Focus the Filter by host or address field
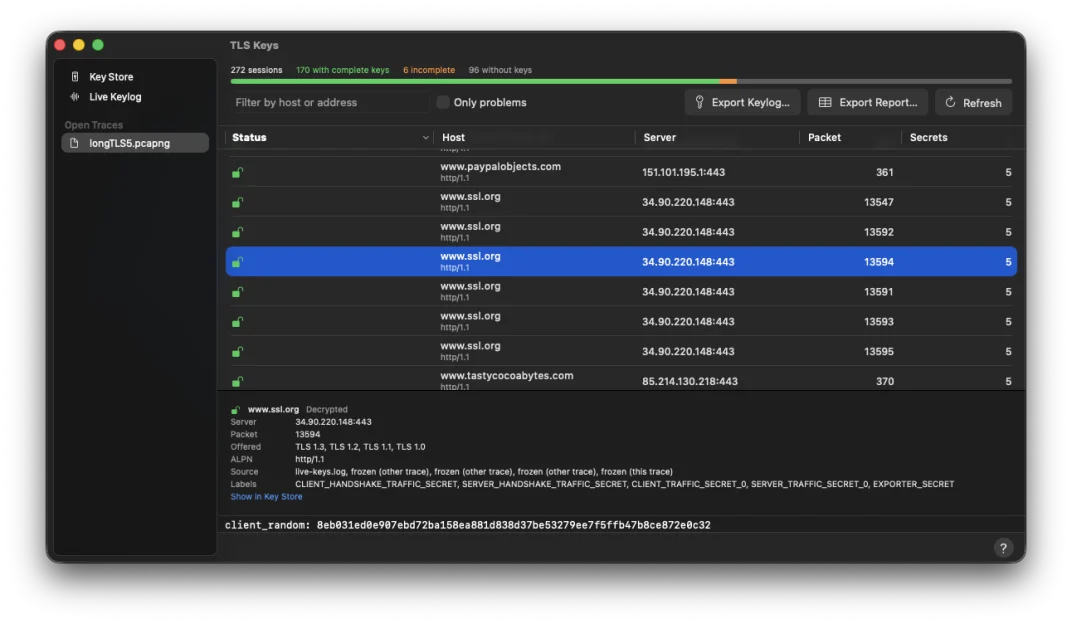 click(329, 103)
